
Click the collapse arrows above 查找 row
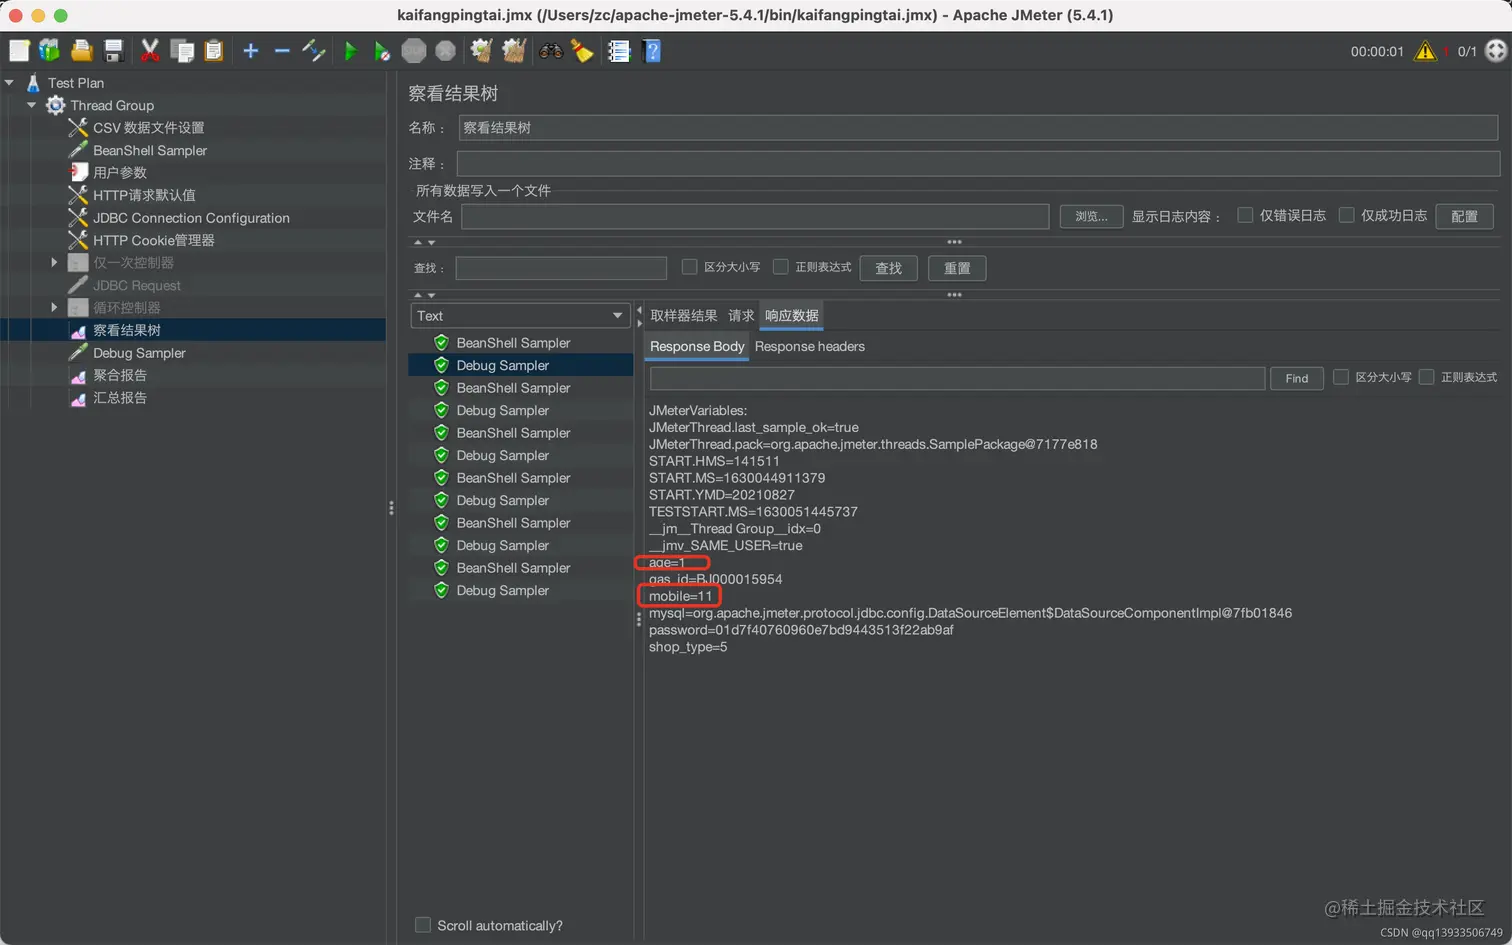tap(425, 243)
